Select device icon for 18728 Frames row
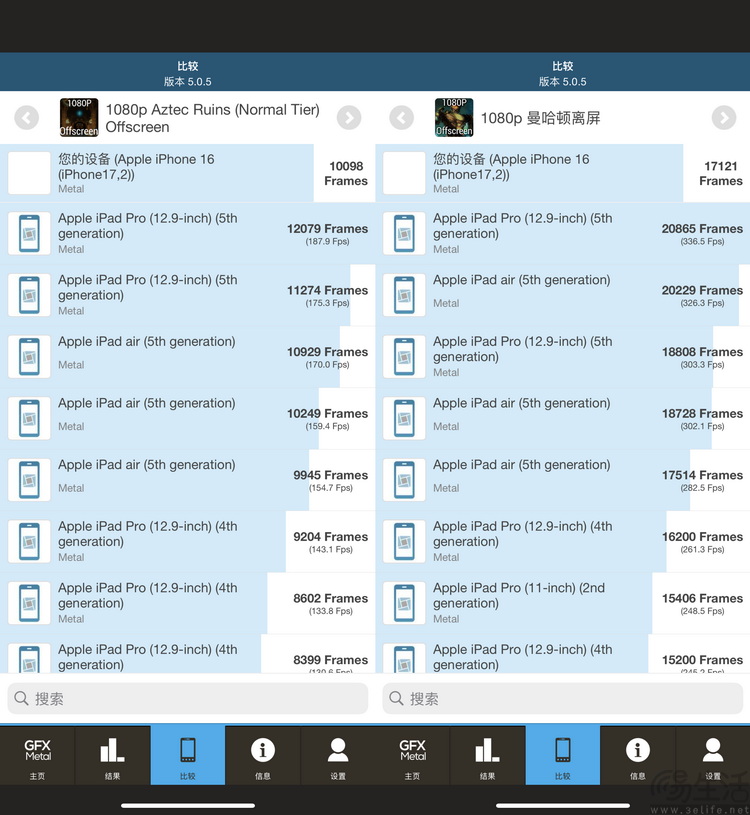 [404, 418]
